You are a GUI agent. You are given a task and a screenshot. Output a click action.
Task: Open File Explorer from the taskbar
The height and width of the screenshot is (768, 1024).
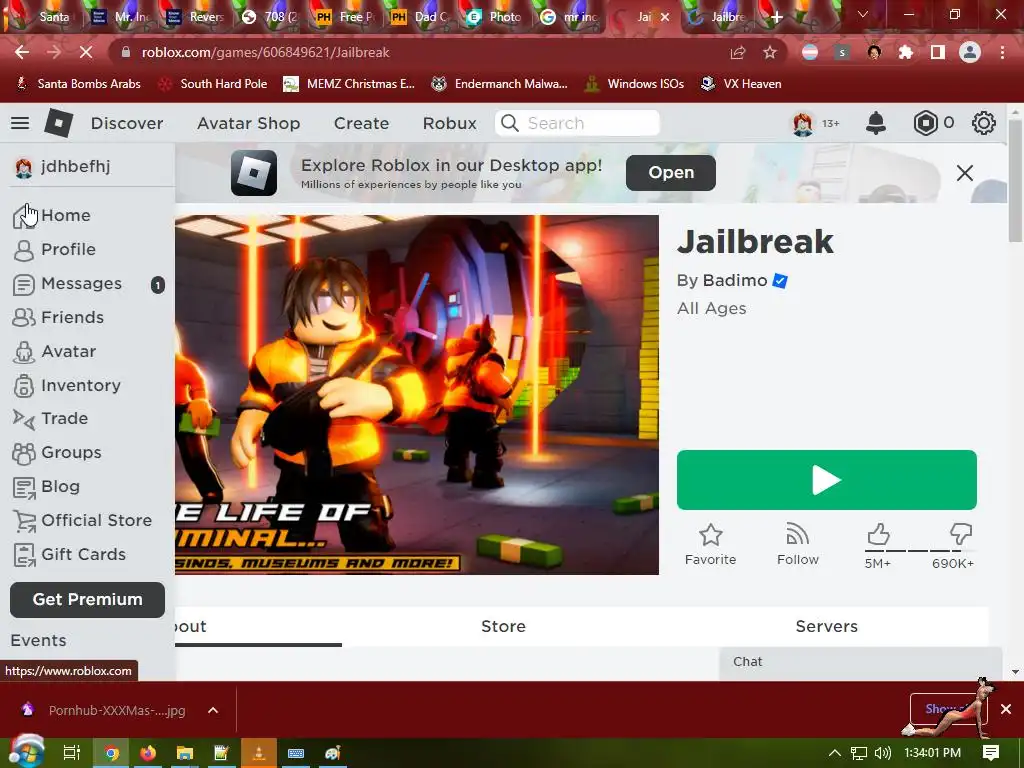pyautogui.click(x=185, y=753)
